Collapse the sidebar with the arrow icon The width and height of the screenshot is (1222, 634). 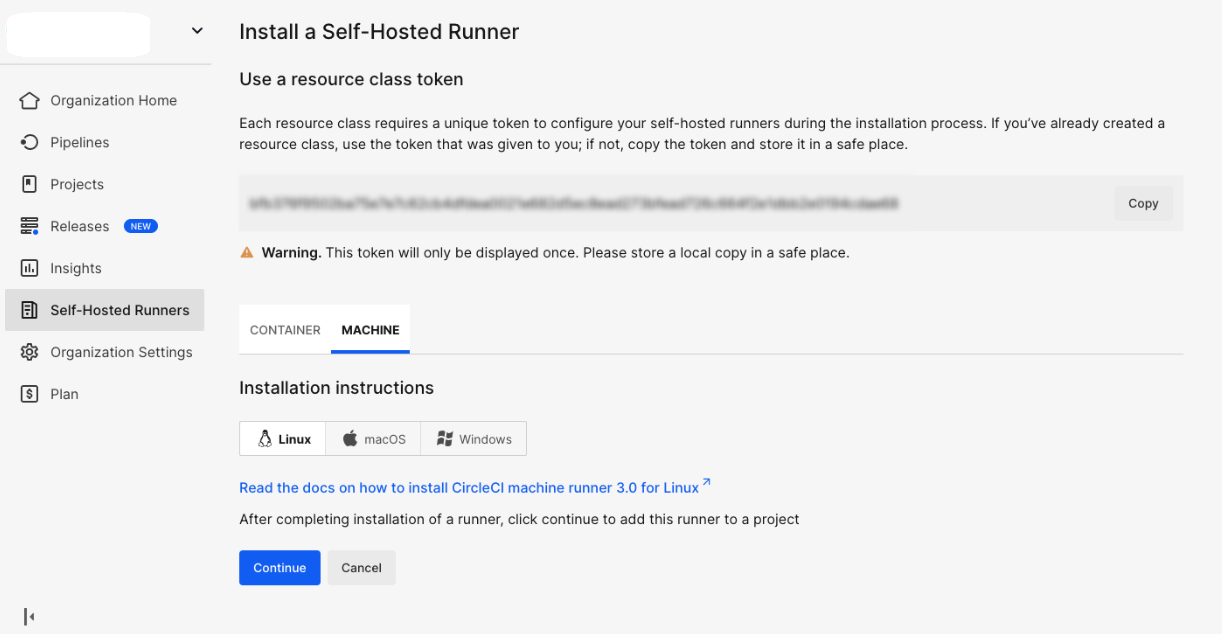[28, 616]
